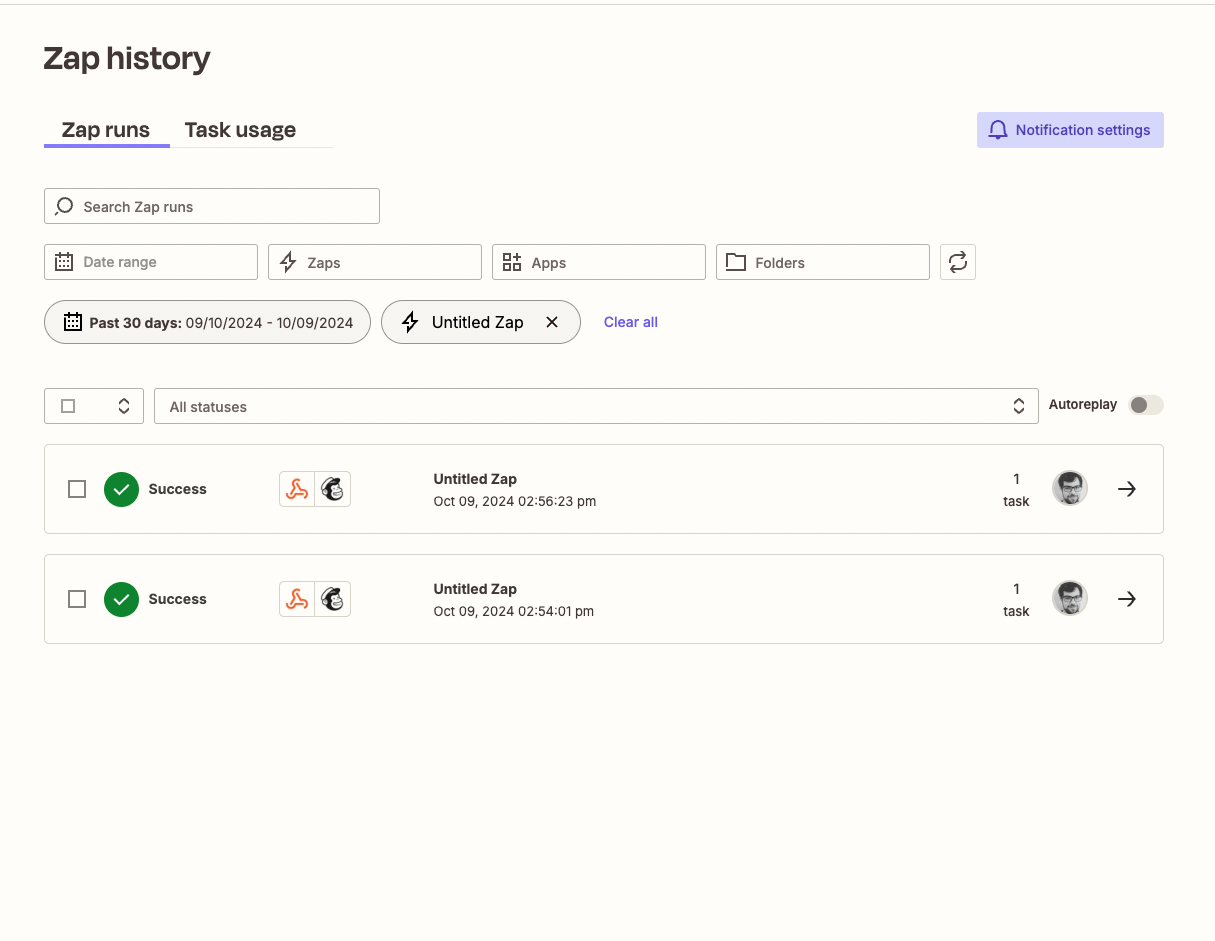
Task: Open the bulk-select dropdown arrows
Action: click(123, 405)
